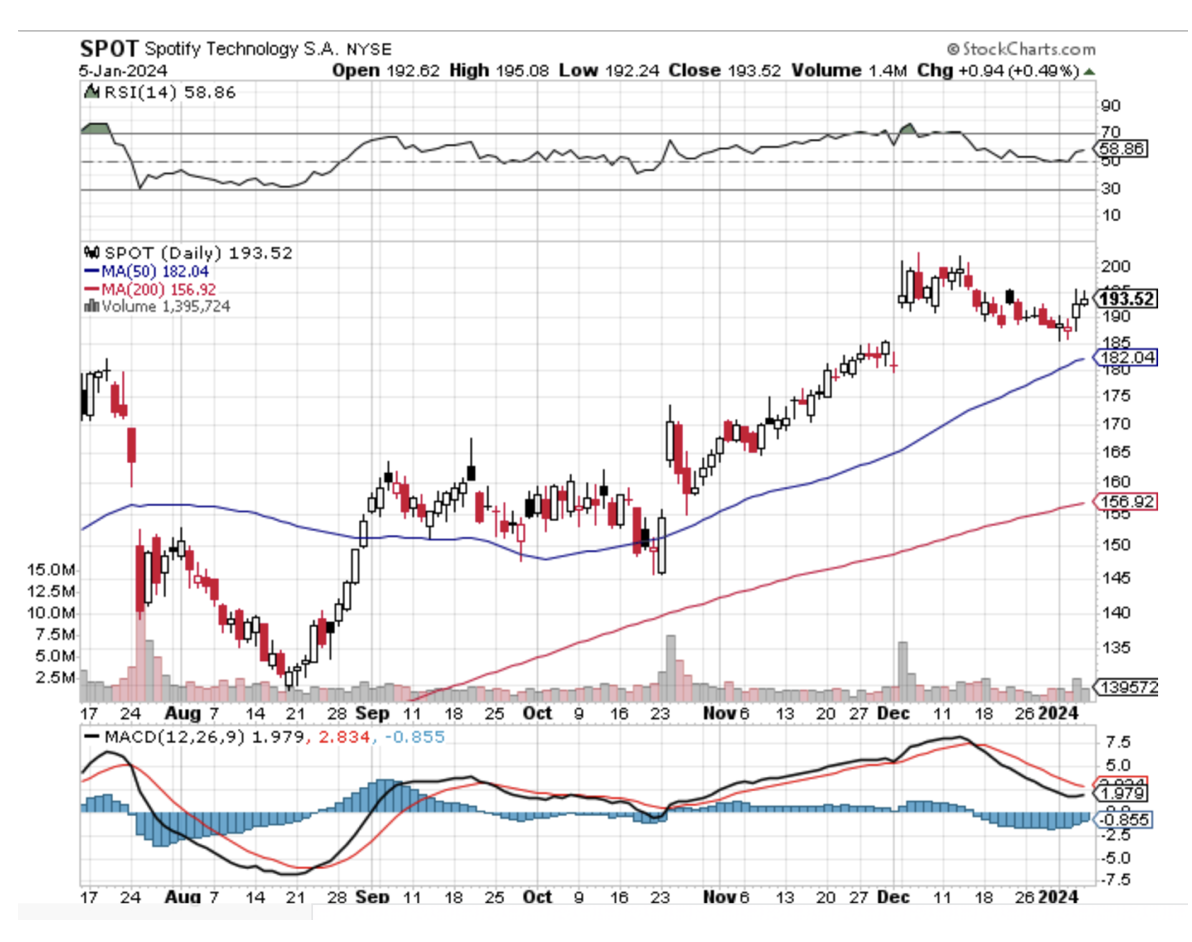Click the 2.5M volume scale label
1192x942 pixels.
(x=55, y=677)
